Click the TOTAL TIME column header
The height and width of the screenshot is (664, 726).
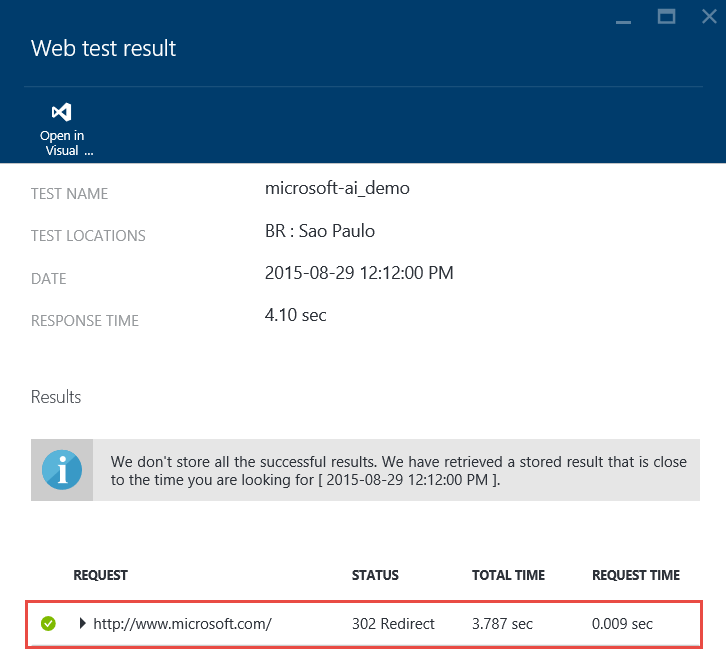click(x=508, y=575)
